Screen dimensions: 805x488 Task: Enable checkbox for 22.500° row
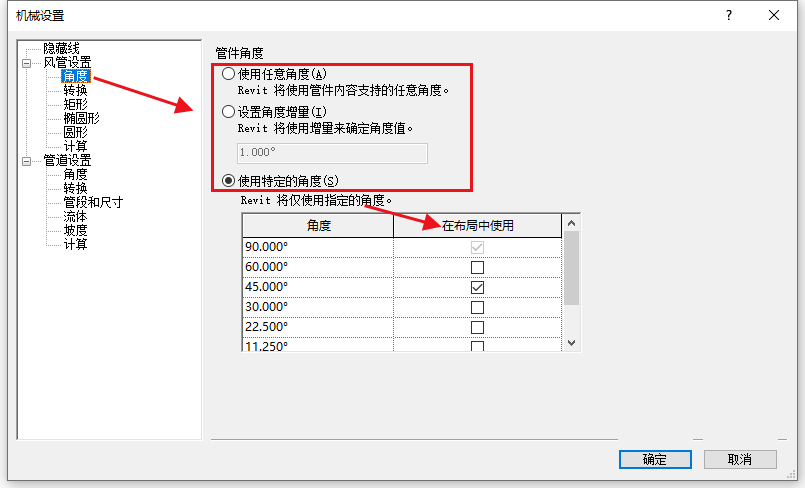tap(477, 327)
